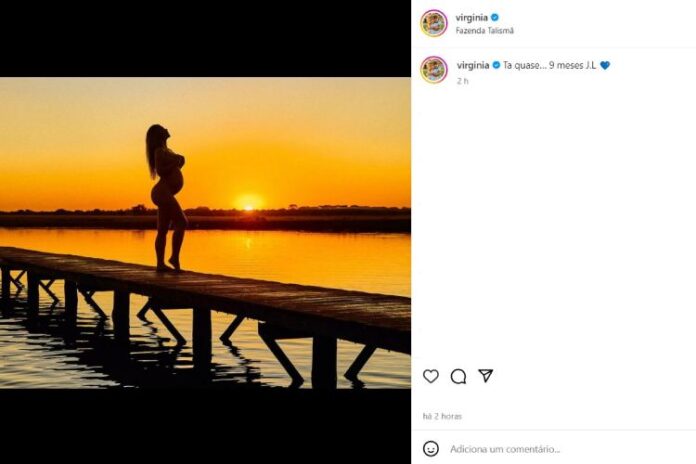Viewport: 696px width, 464px height.
Task: Open comments via the speech bubble icon
Action: point(458,376)
